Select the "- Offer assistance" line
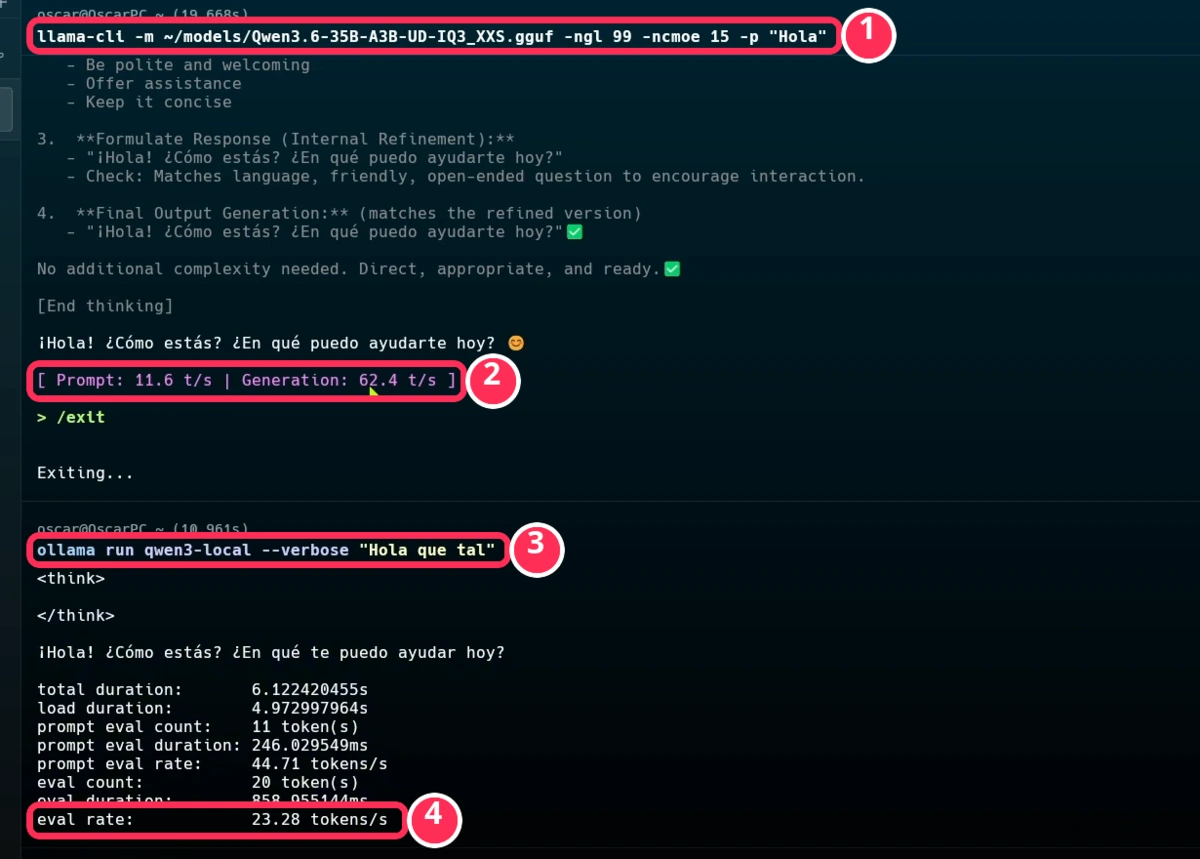This screenshot has width=1200, height=859. pyautogui.click(x=154, y=83)
